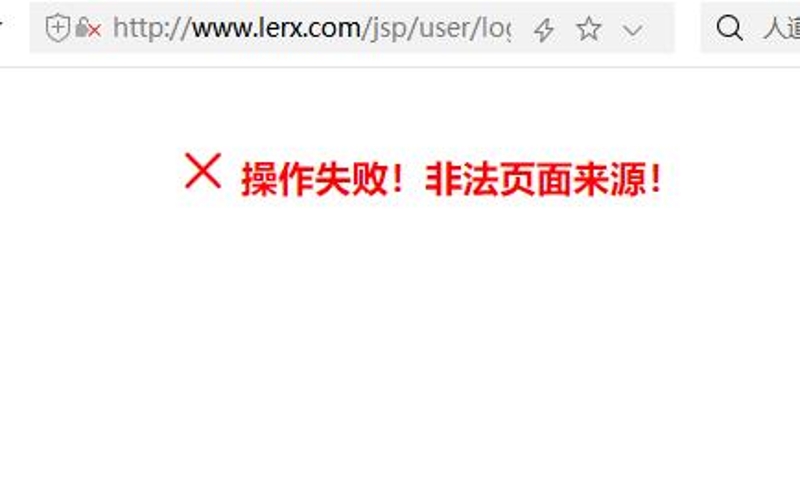Toggle the lightning speed mode icon
The height and width of the screenshot is (483, 800).
544,30
